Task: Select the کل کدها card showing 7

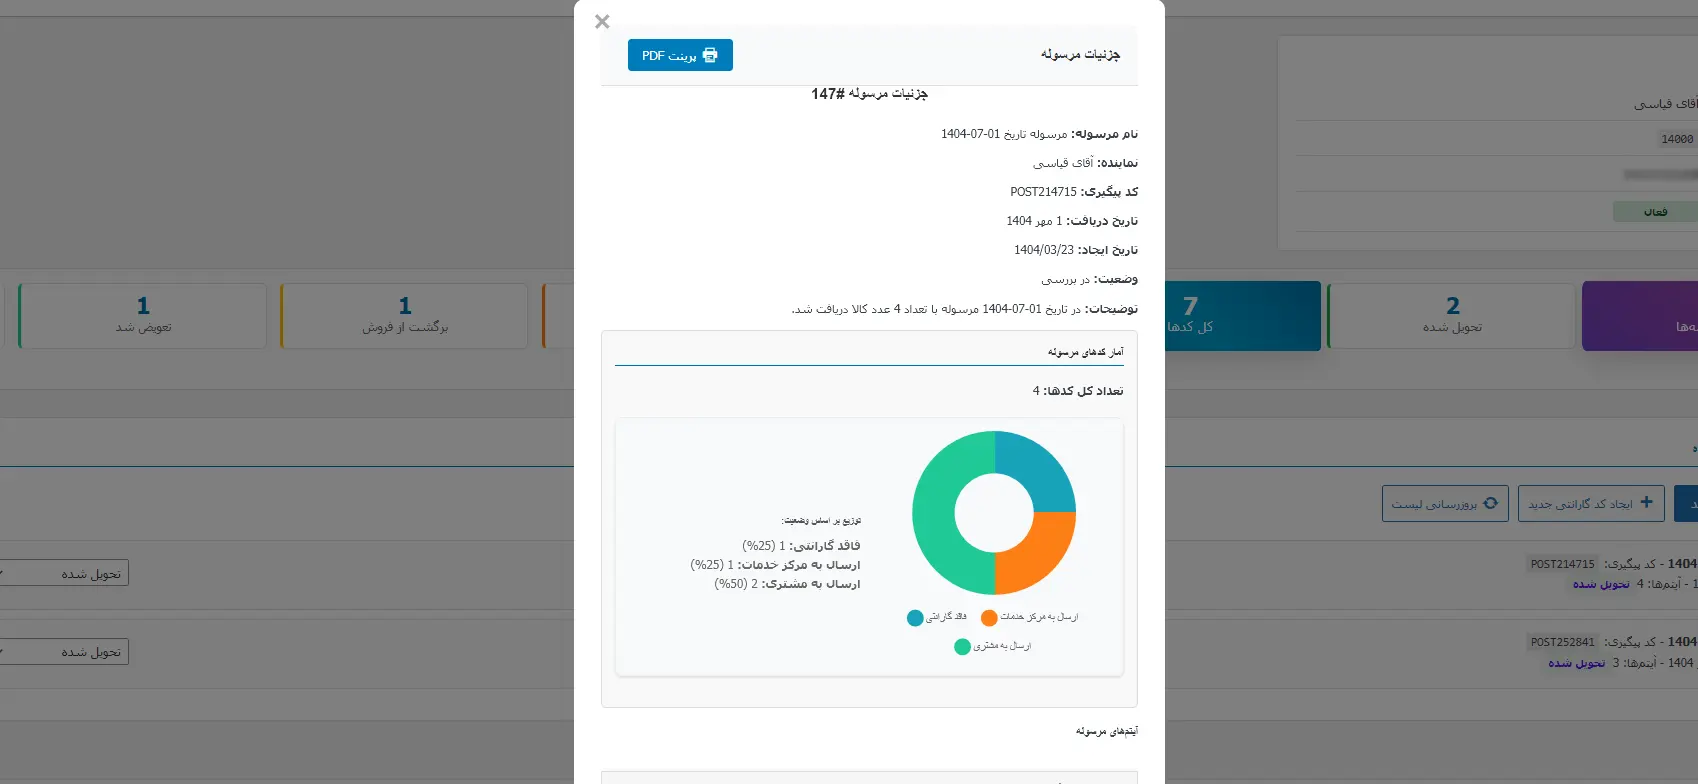Action: (x=1242, y=316)
